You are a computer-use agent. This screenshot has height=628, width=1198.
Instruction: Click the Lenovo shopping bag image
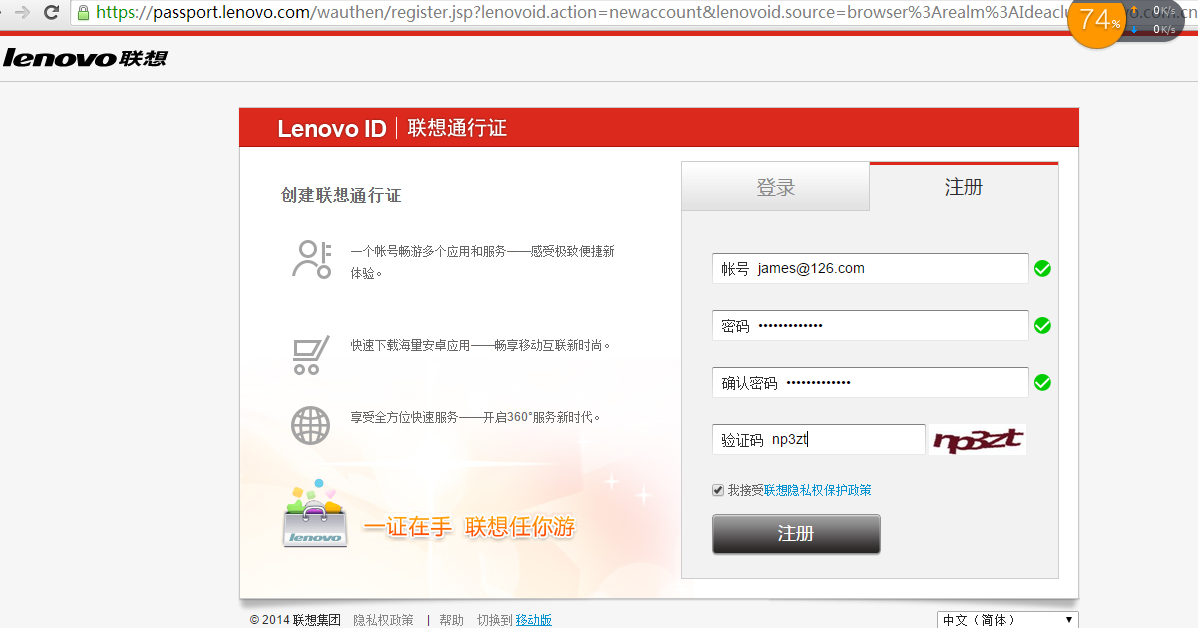(316, 513)
